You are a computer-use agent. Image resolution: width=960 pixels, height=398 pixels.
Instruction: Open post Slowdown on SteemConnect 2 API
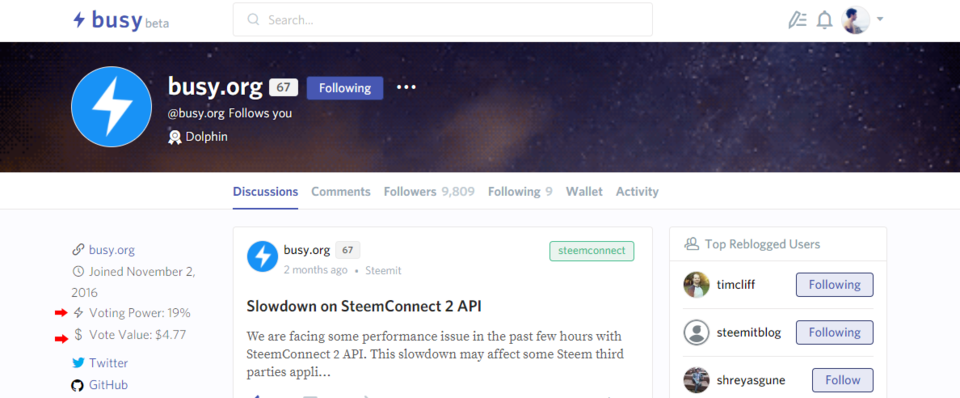[x=364, y=306]
